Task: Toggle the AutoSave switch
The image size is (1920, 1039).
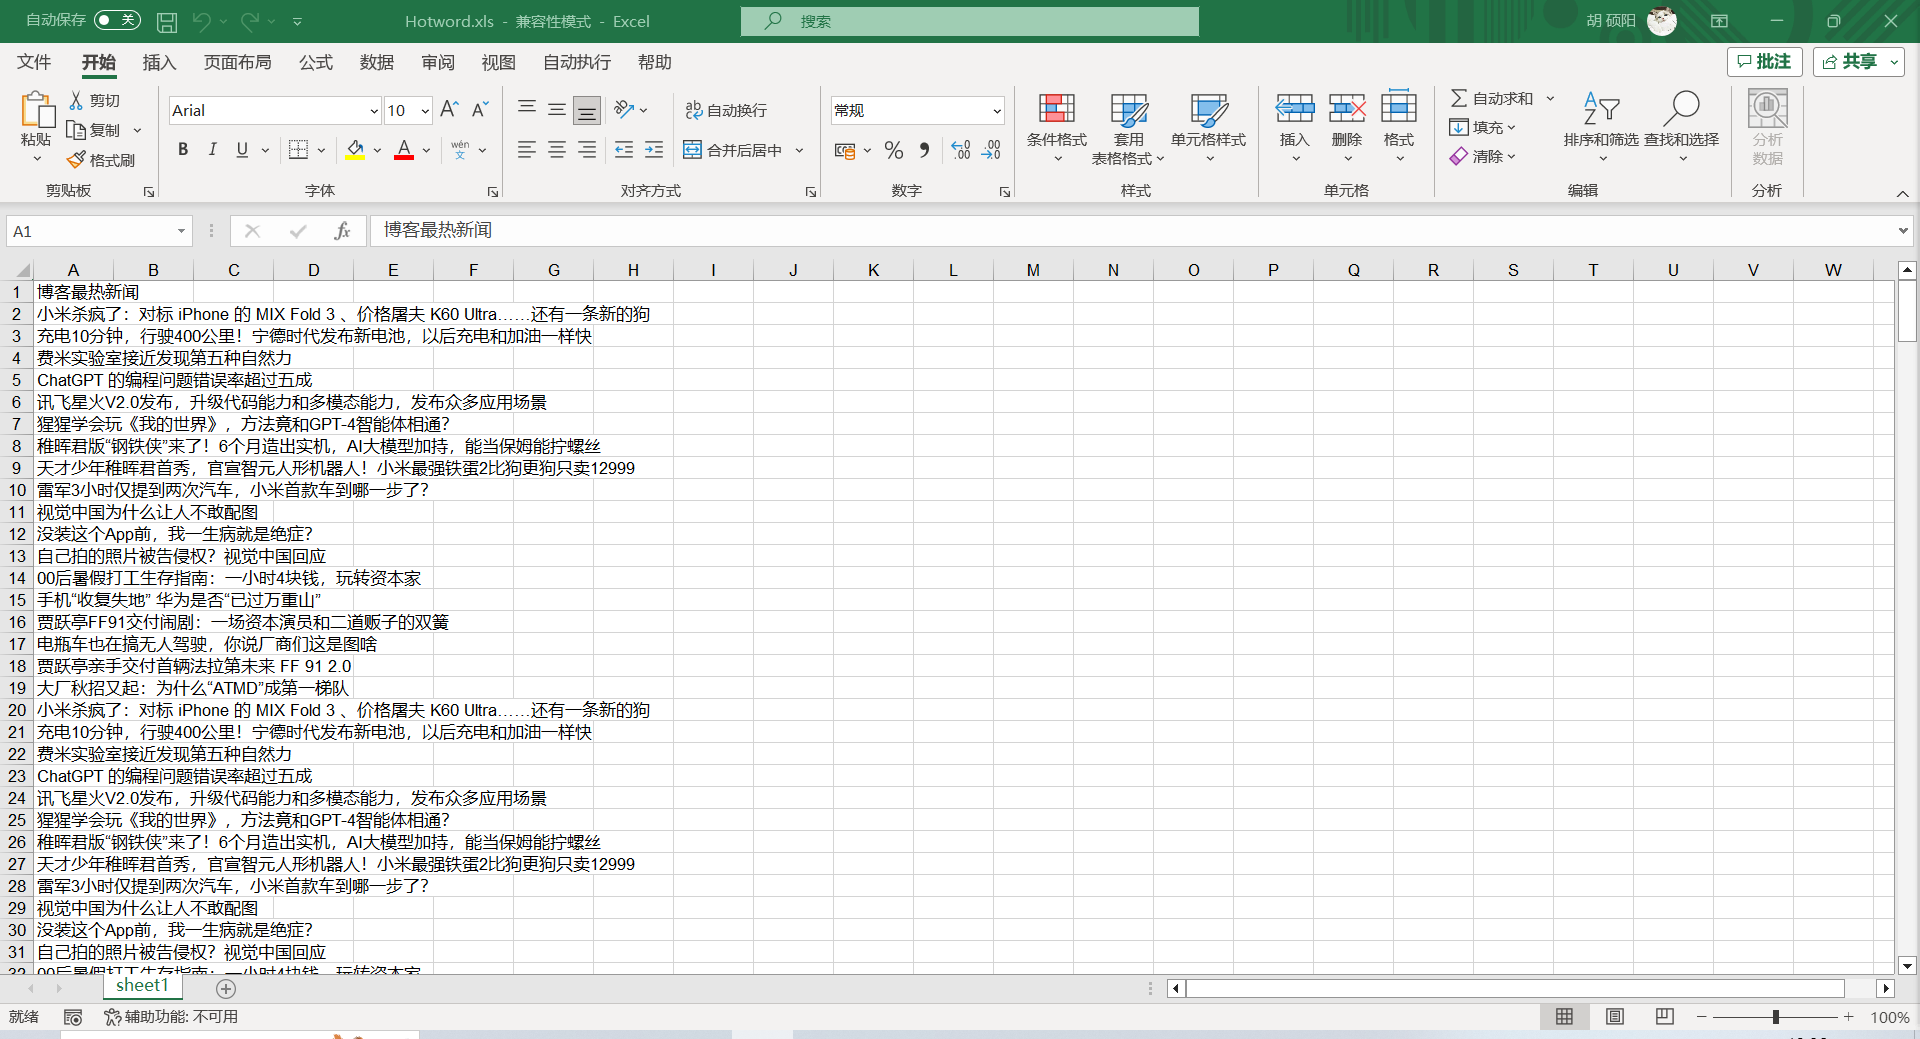Action: pyautogui.click(x=117, y=20)
